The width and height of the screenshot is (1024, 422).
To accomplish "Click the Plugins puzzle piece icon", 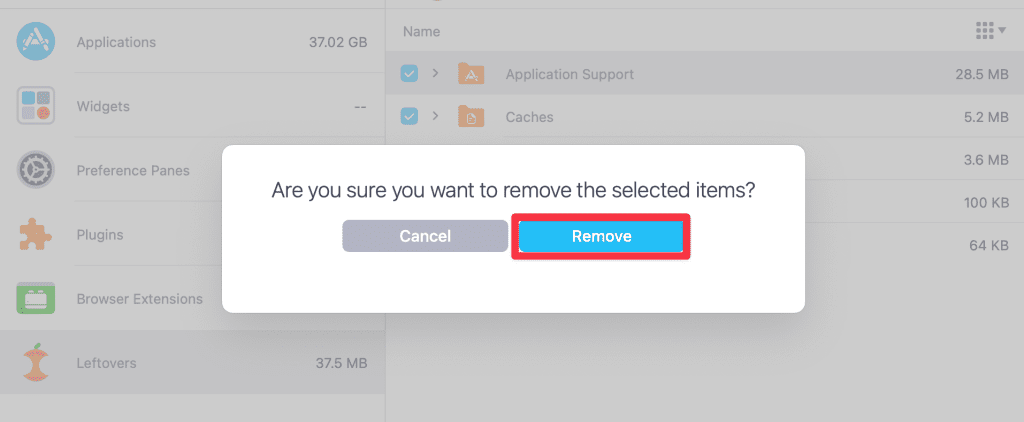I will click(36, 234).
